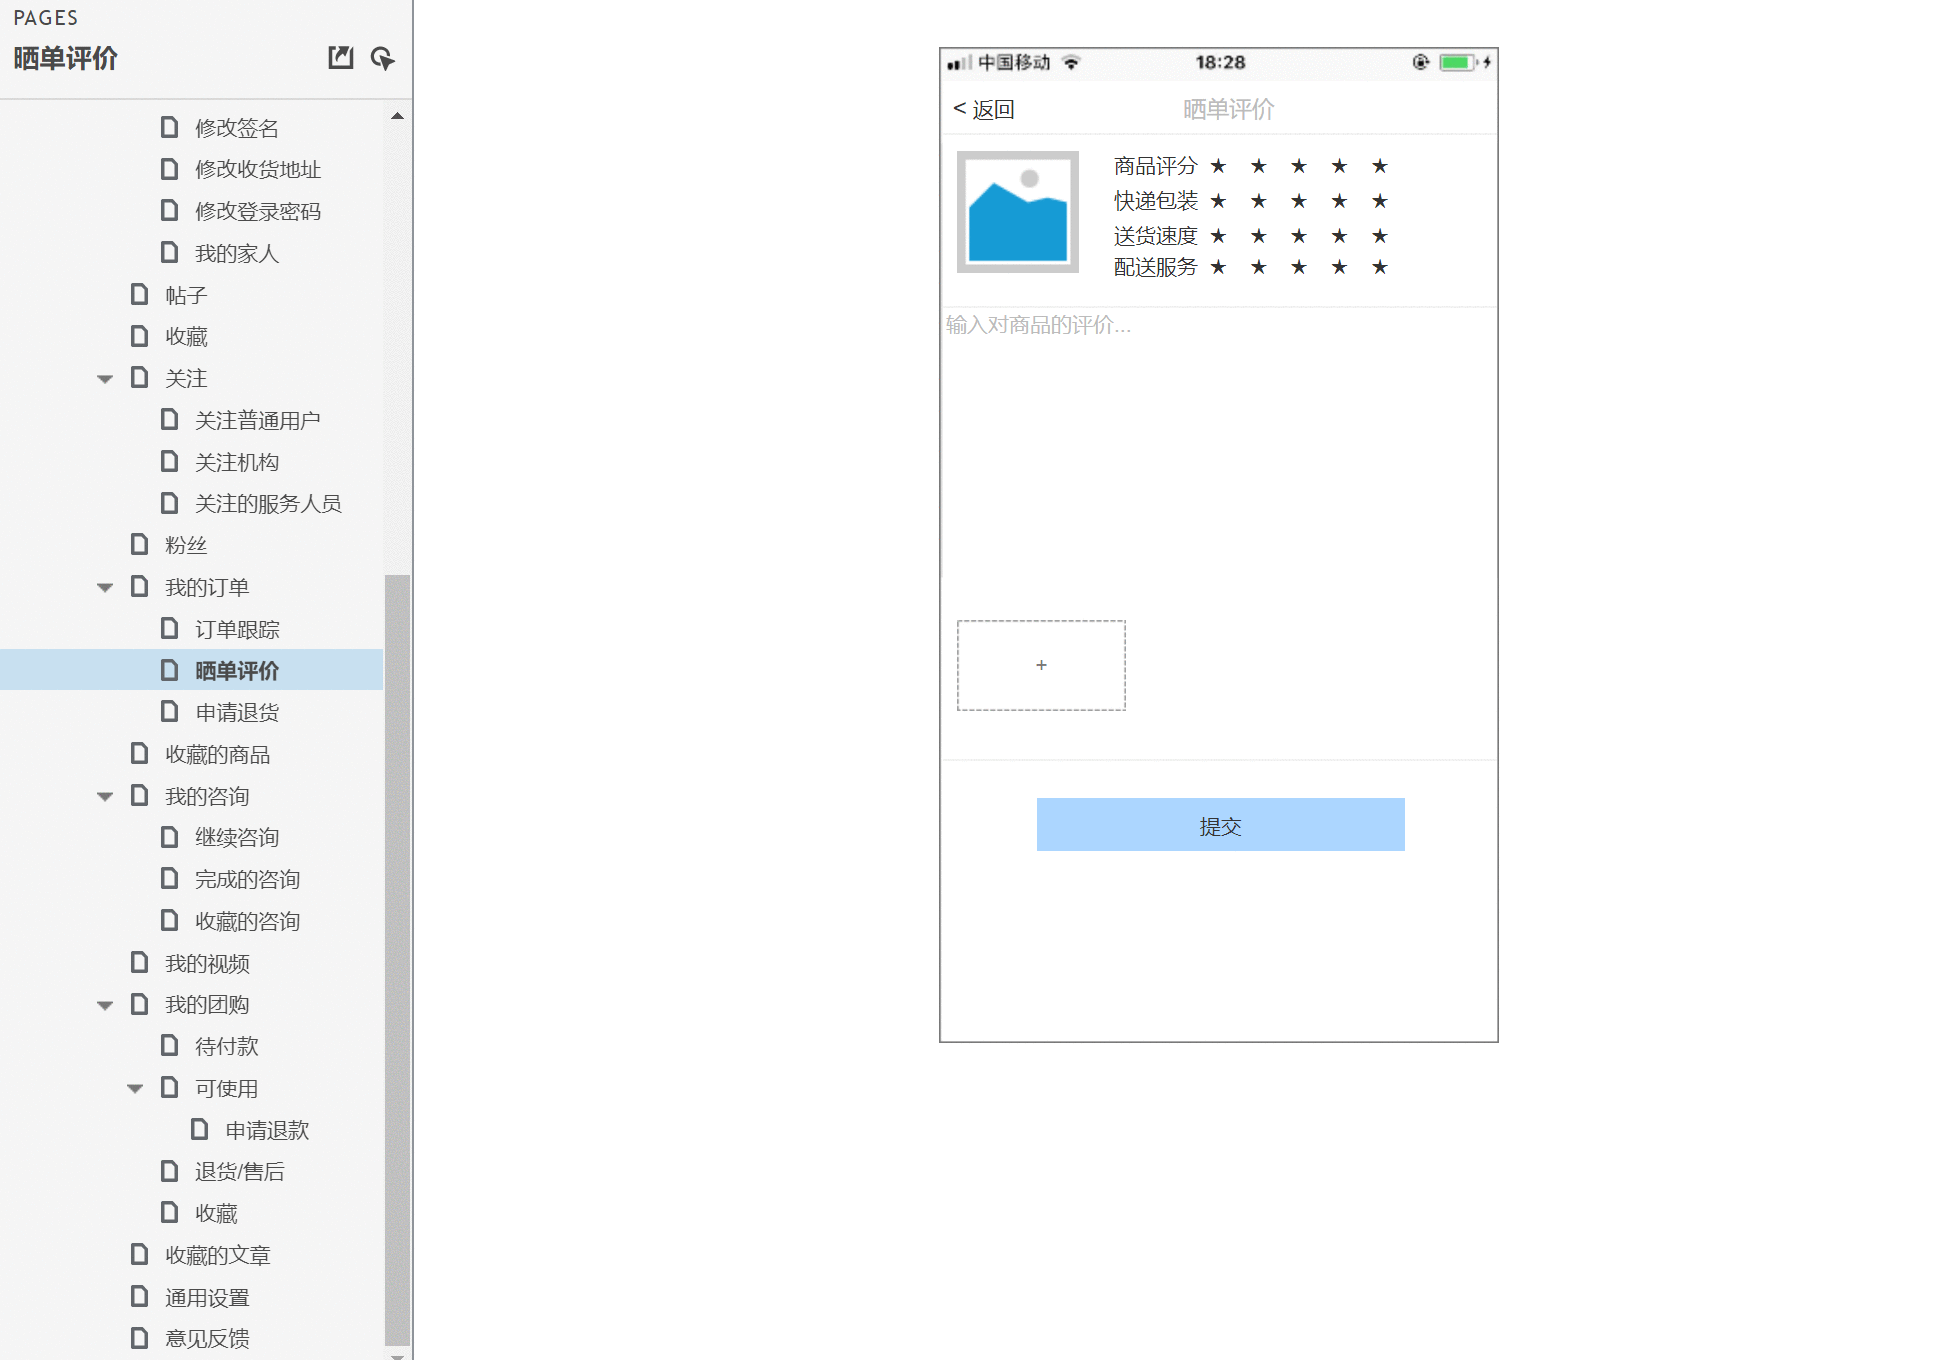Open the 退货/售后 page
Screen dimensions: 1956x1360
240,1171
